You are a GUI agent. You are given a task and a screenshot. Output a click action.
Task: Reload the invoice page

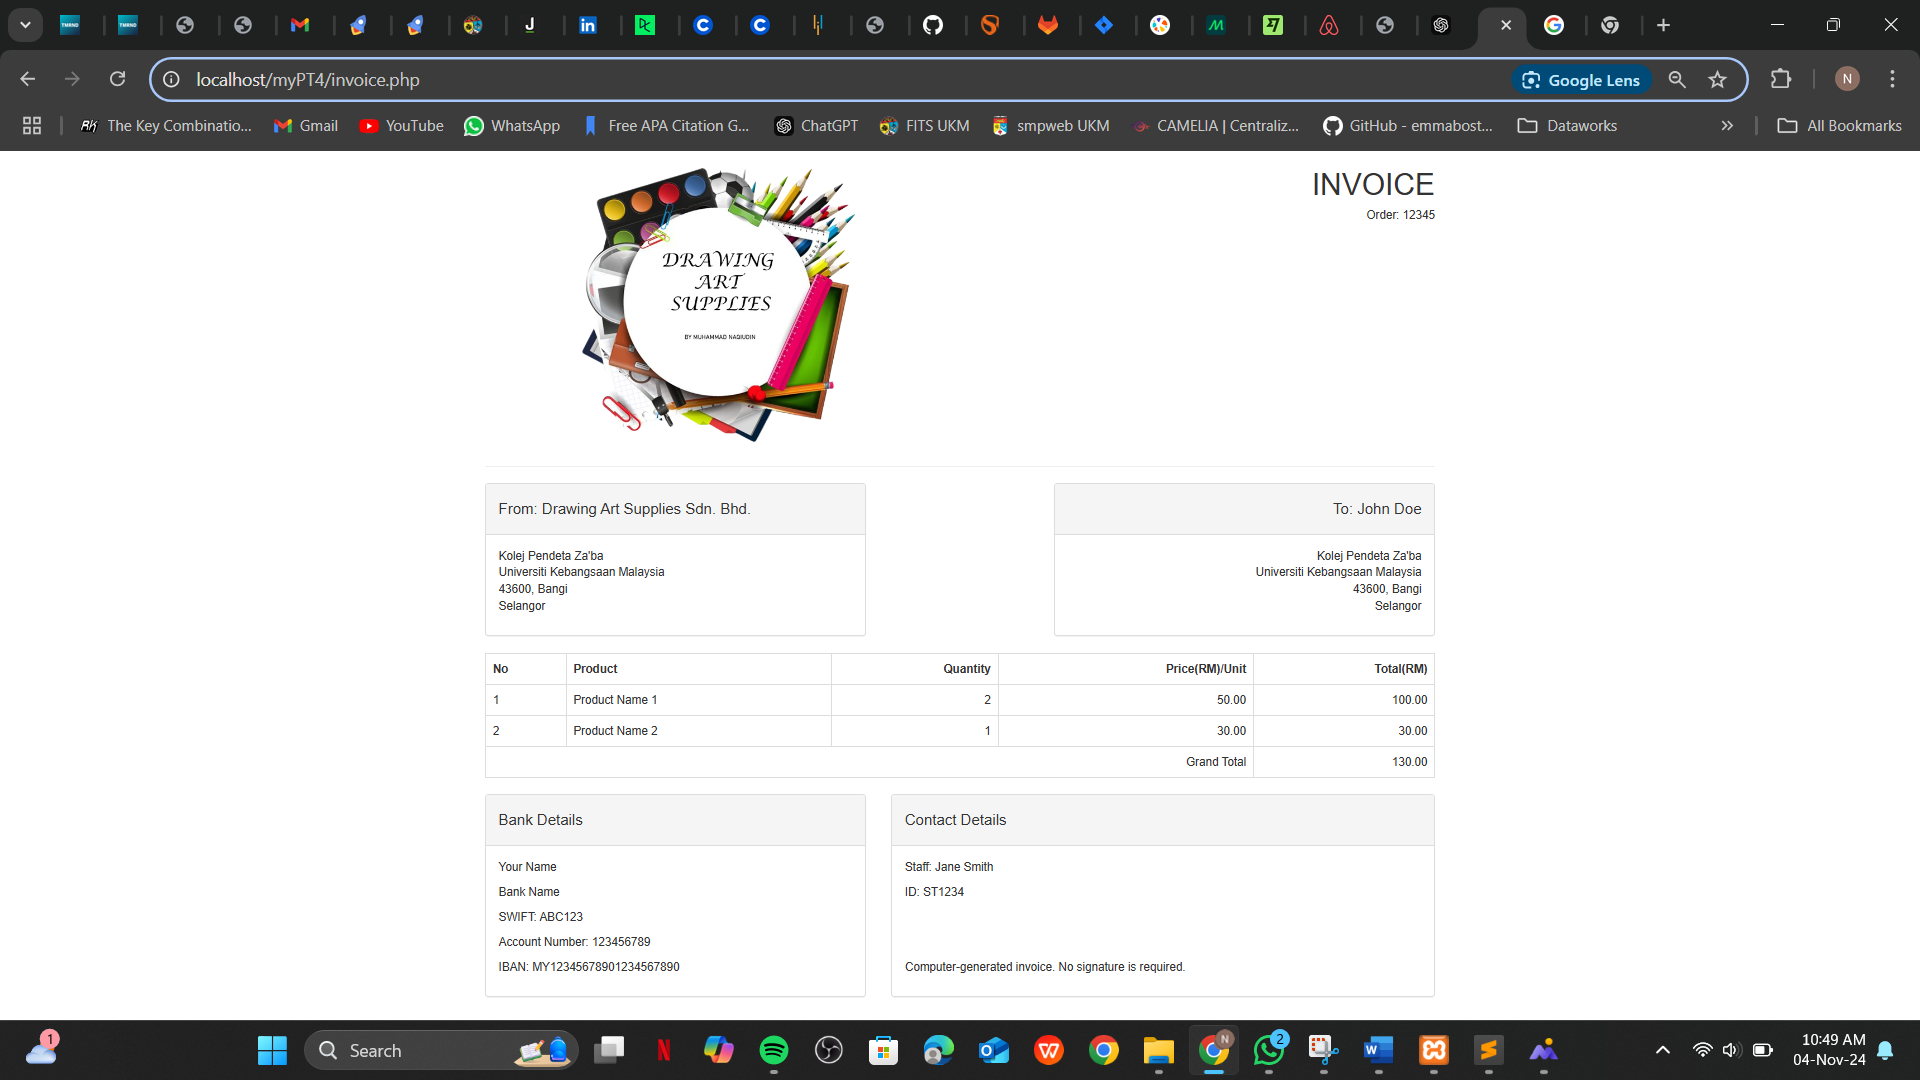click(117, 78)
